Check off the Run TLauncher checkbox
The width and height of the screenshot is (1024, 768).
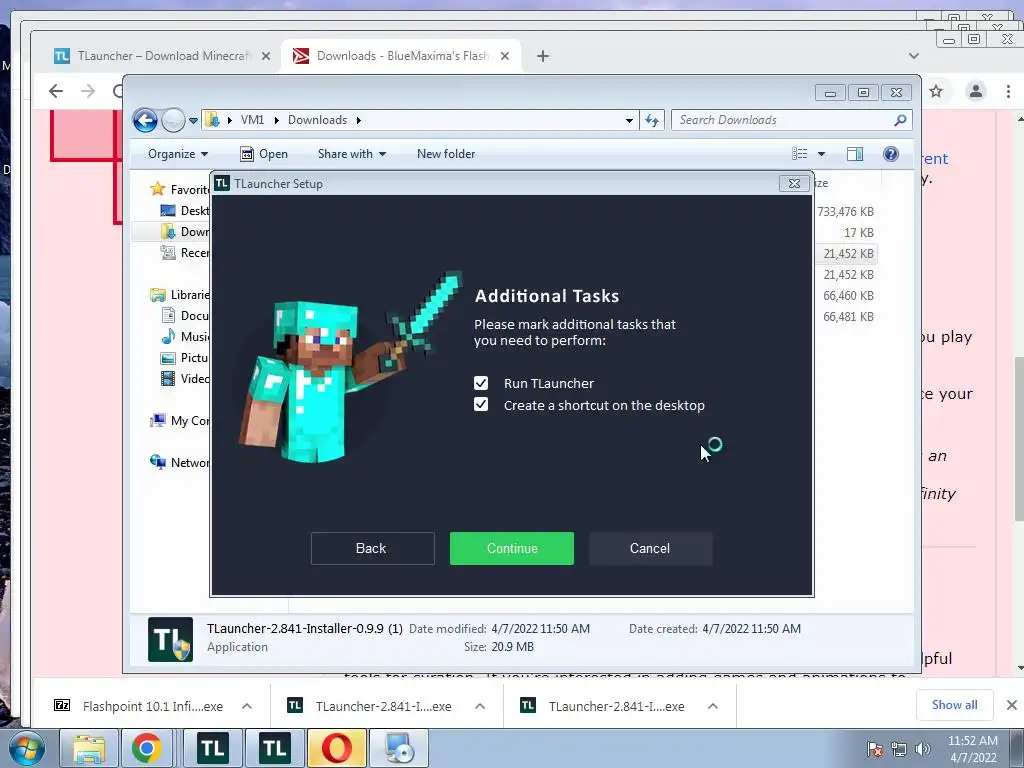click(x=481, y=383)
